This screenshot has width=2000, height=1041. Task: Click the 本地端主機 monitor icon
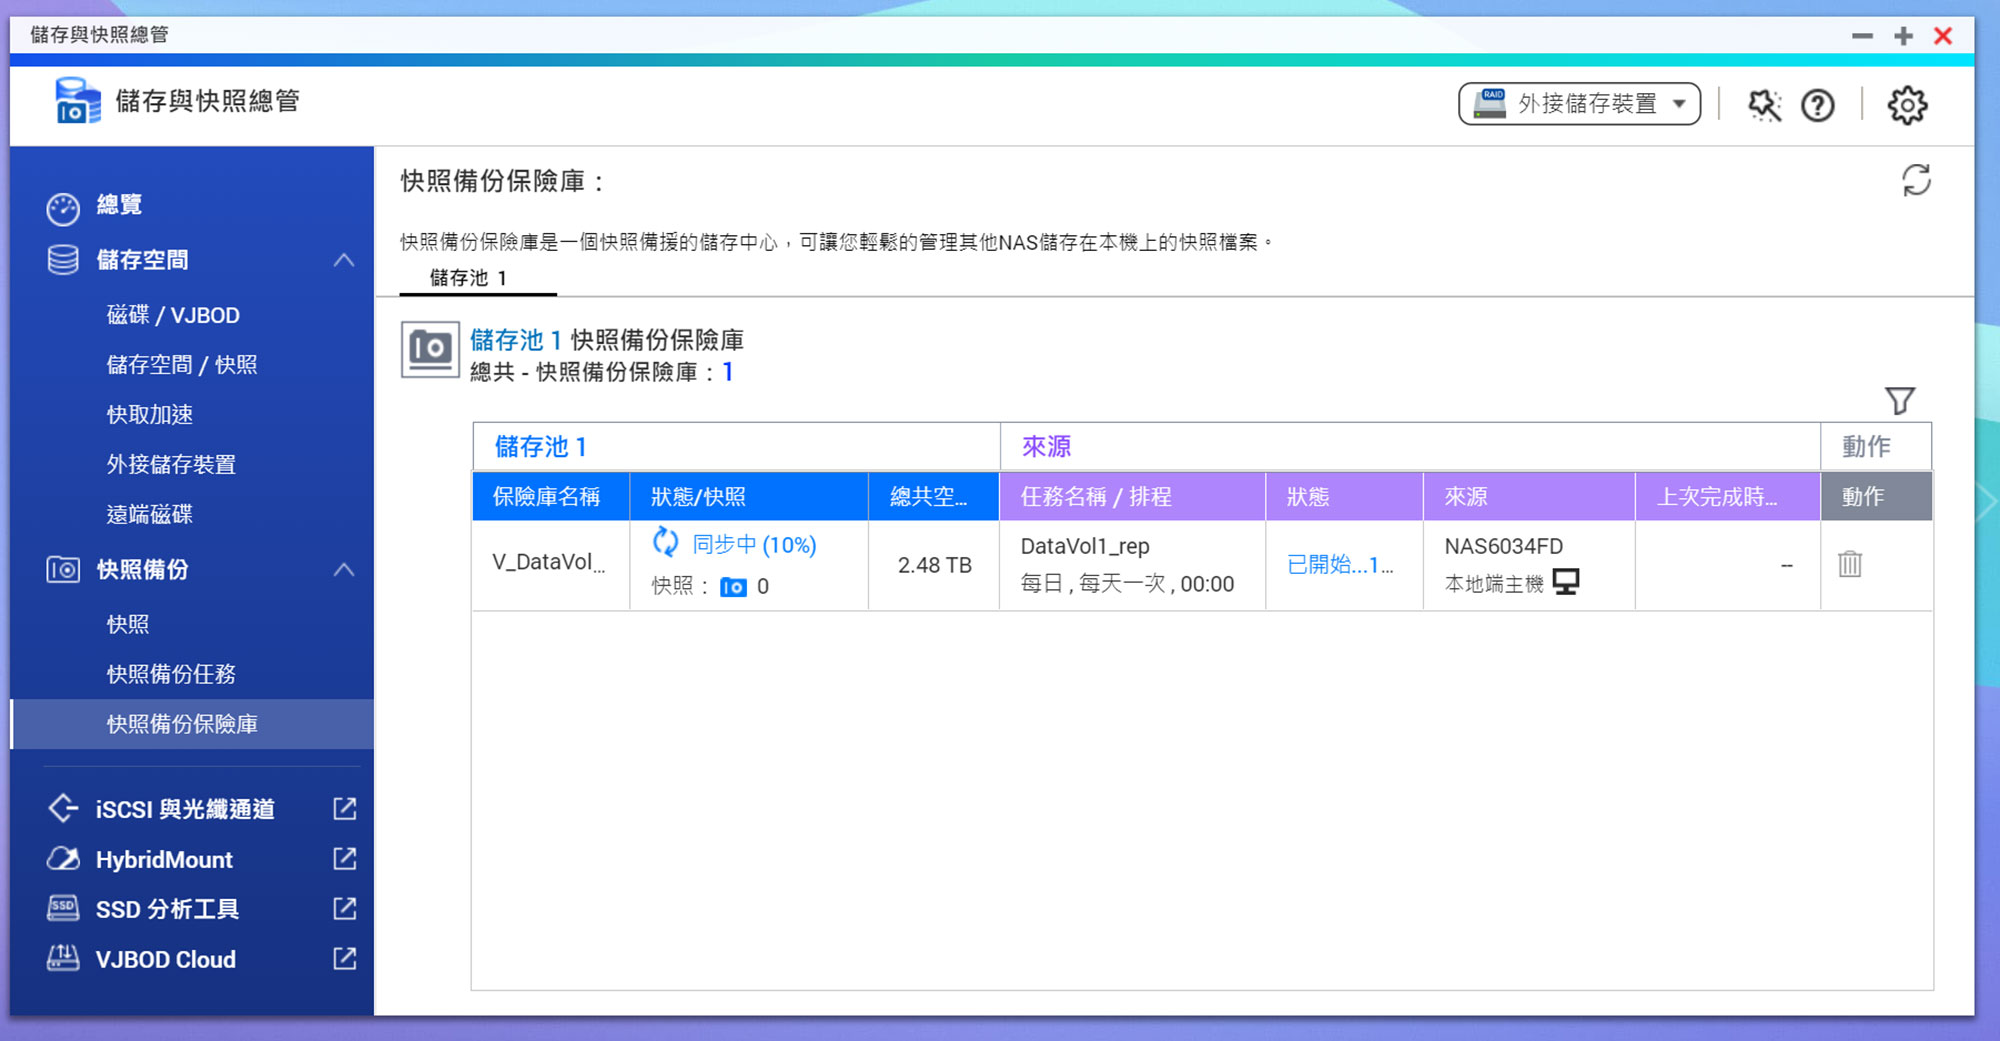tap(1566, 582)
